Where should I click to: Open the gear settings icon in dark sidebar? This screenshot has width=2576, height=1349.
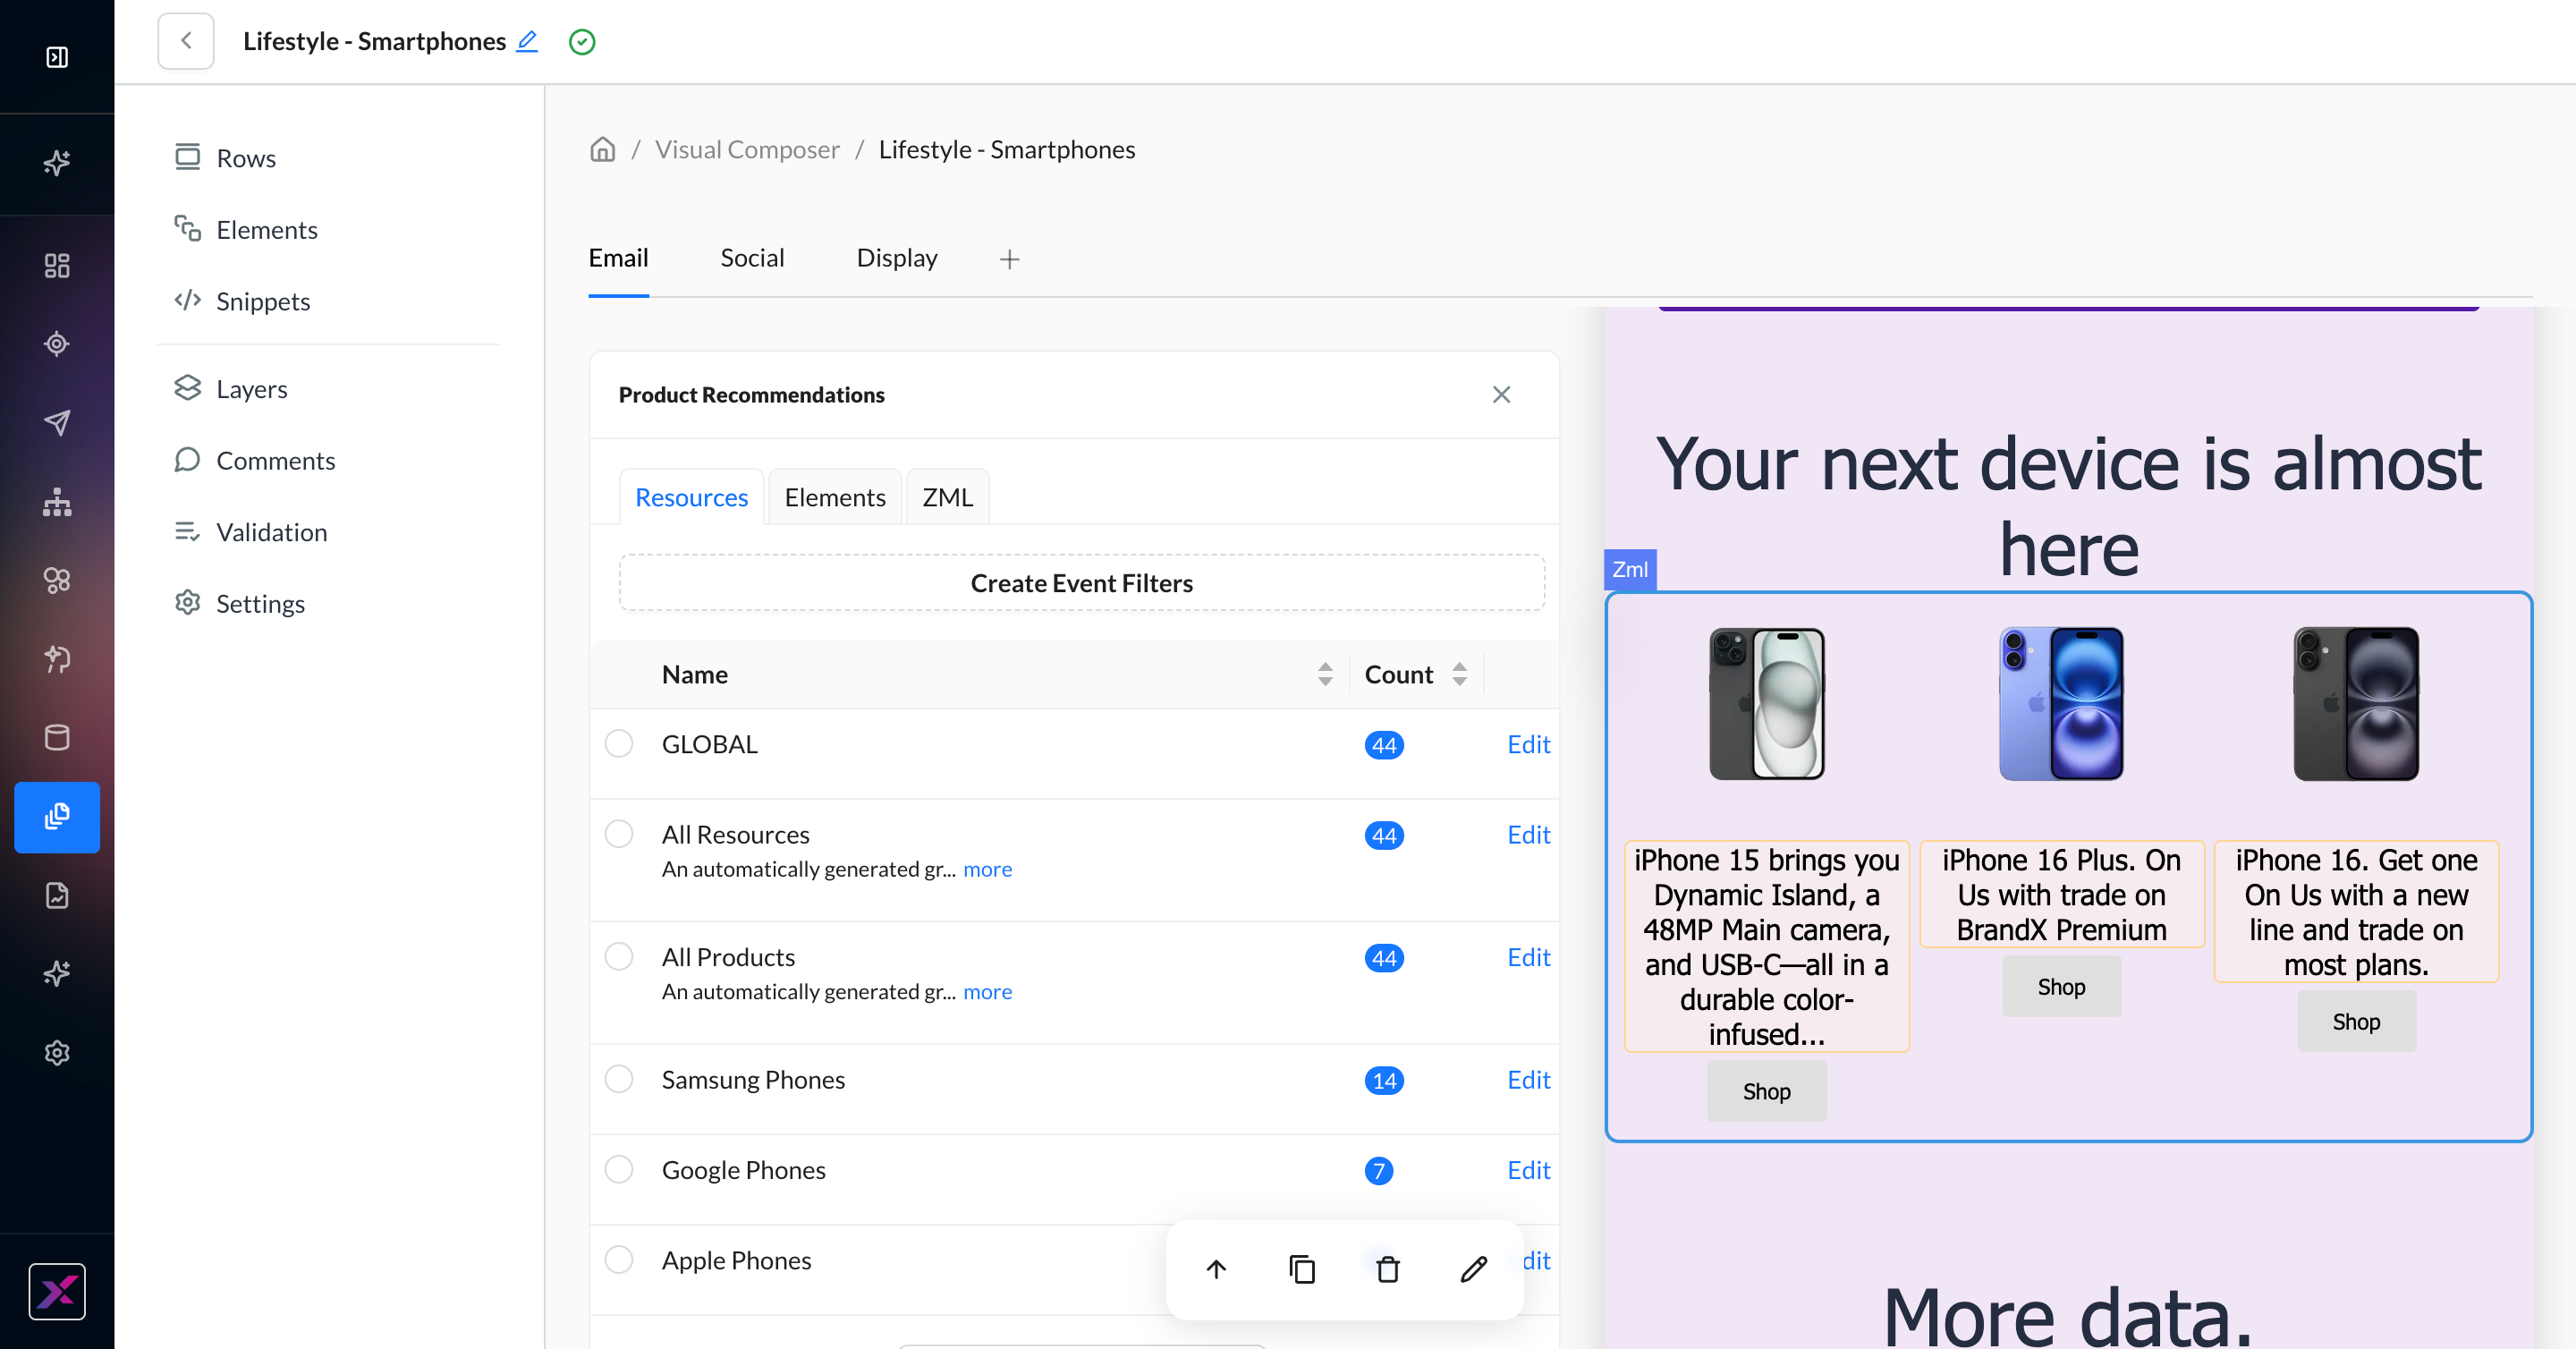pos(57,1053)
